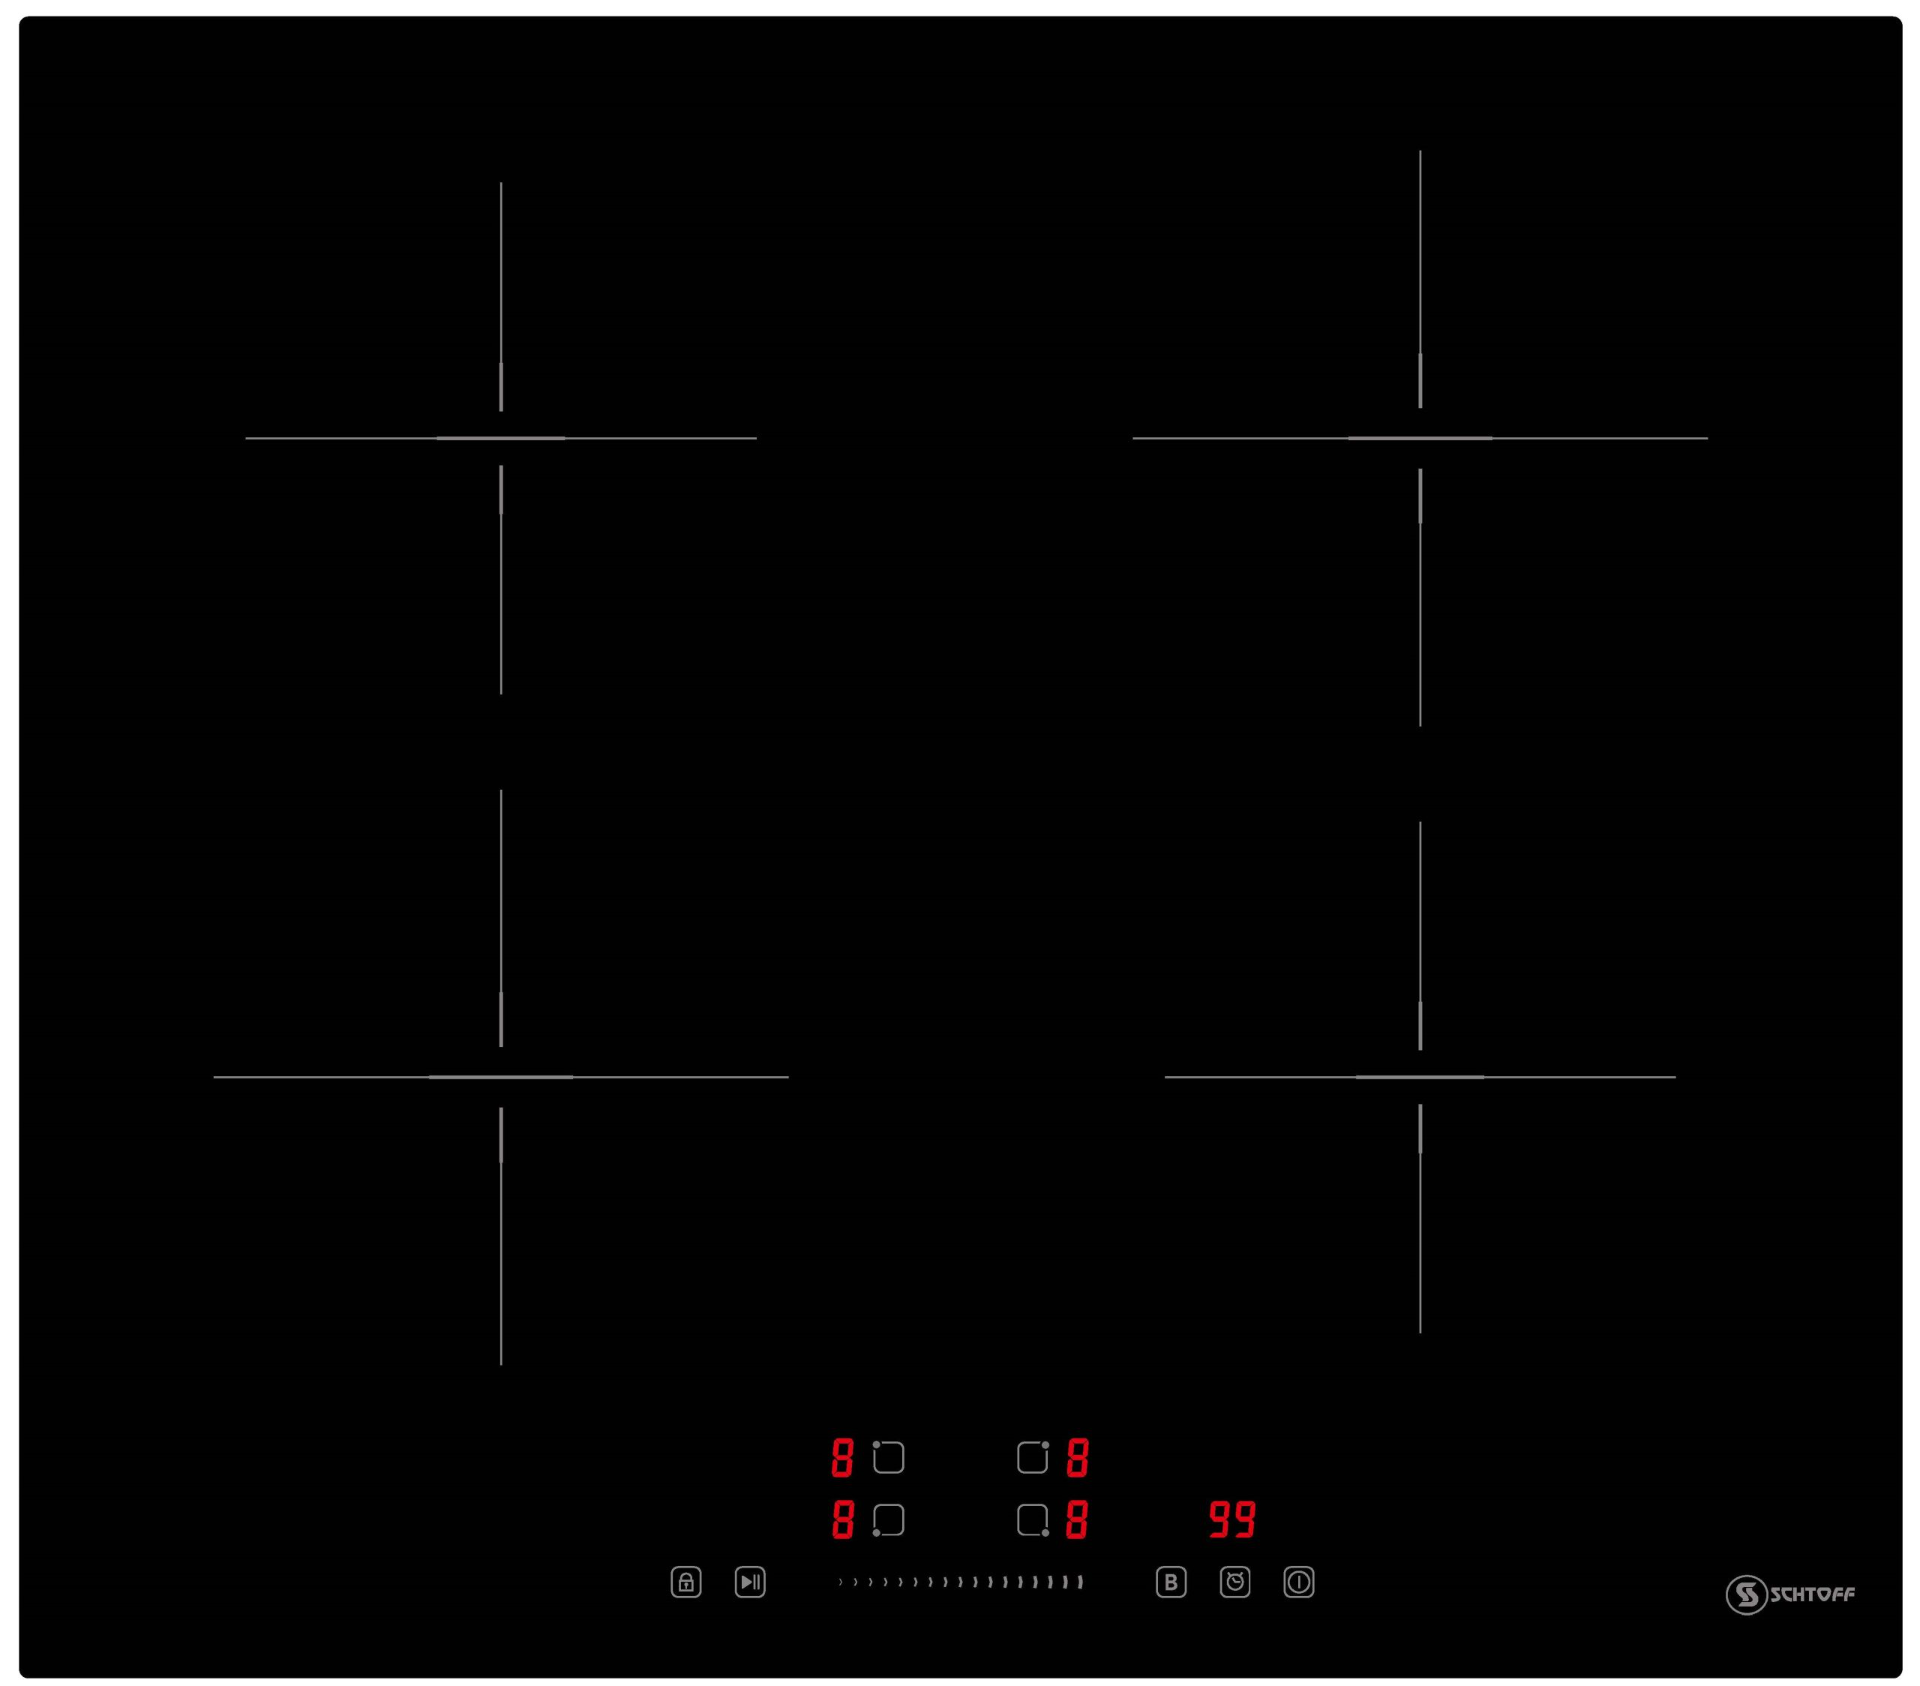1920x1686 pixels.
Task: Select the rear-right cooking zone icon
Action: [x=1033, y=1456]
